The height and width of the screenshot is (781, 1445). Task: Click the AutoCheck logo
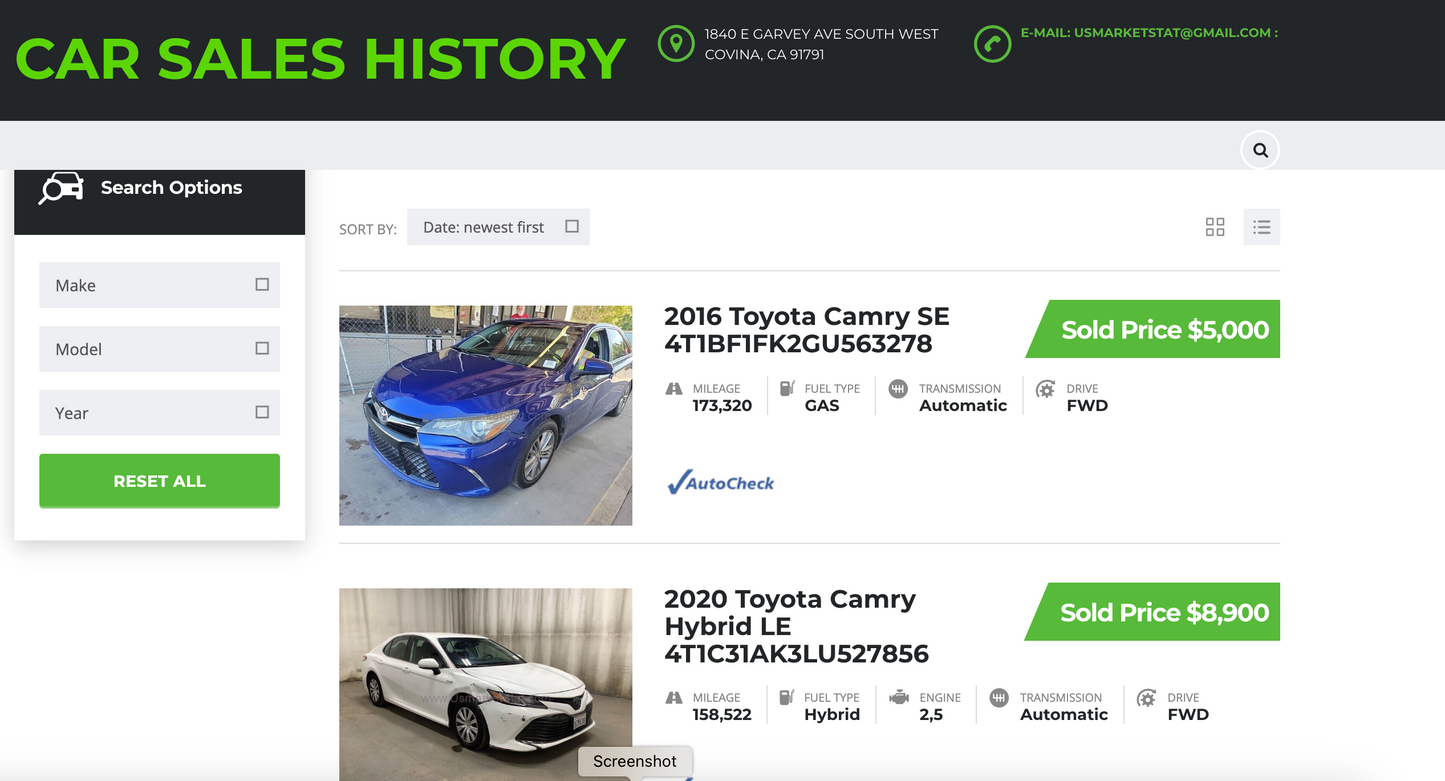721,483
